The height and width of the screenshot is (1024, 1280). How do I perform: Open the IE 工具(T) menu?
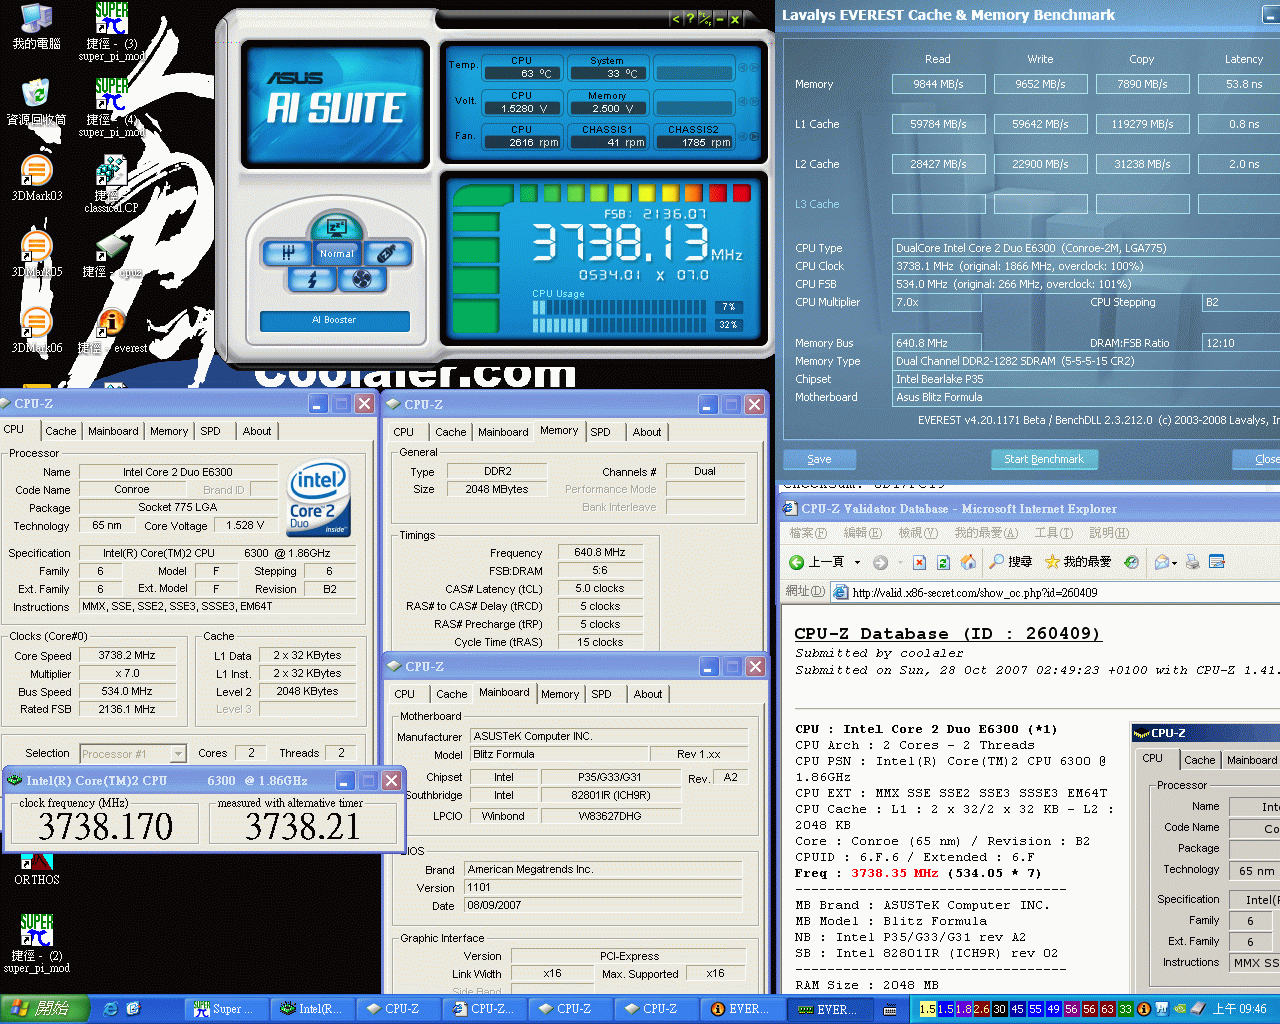(x=1053, y=533)
